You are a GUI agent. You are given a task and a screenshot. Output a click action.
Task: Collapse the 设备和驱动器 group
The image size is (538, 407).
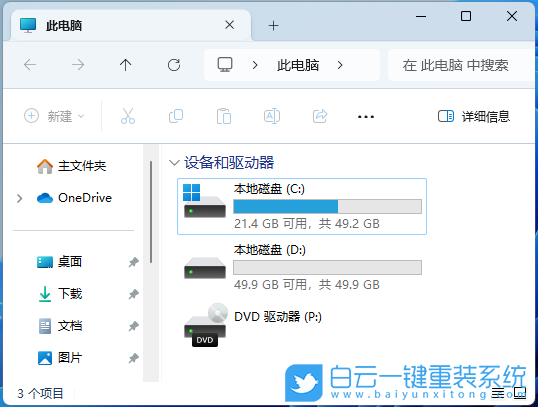(x=174, y=163)
